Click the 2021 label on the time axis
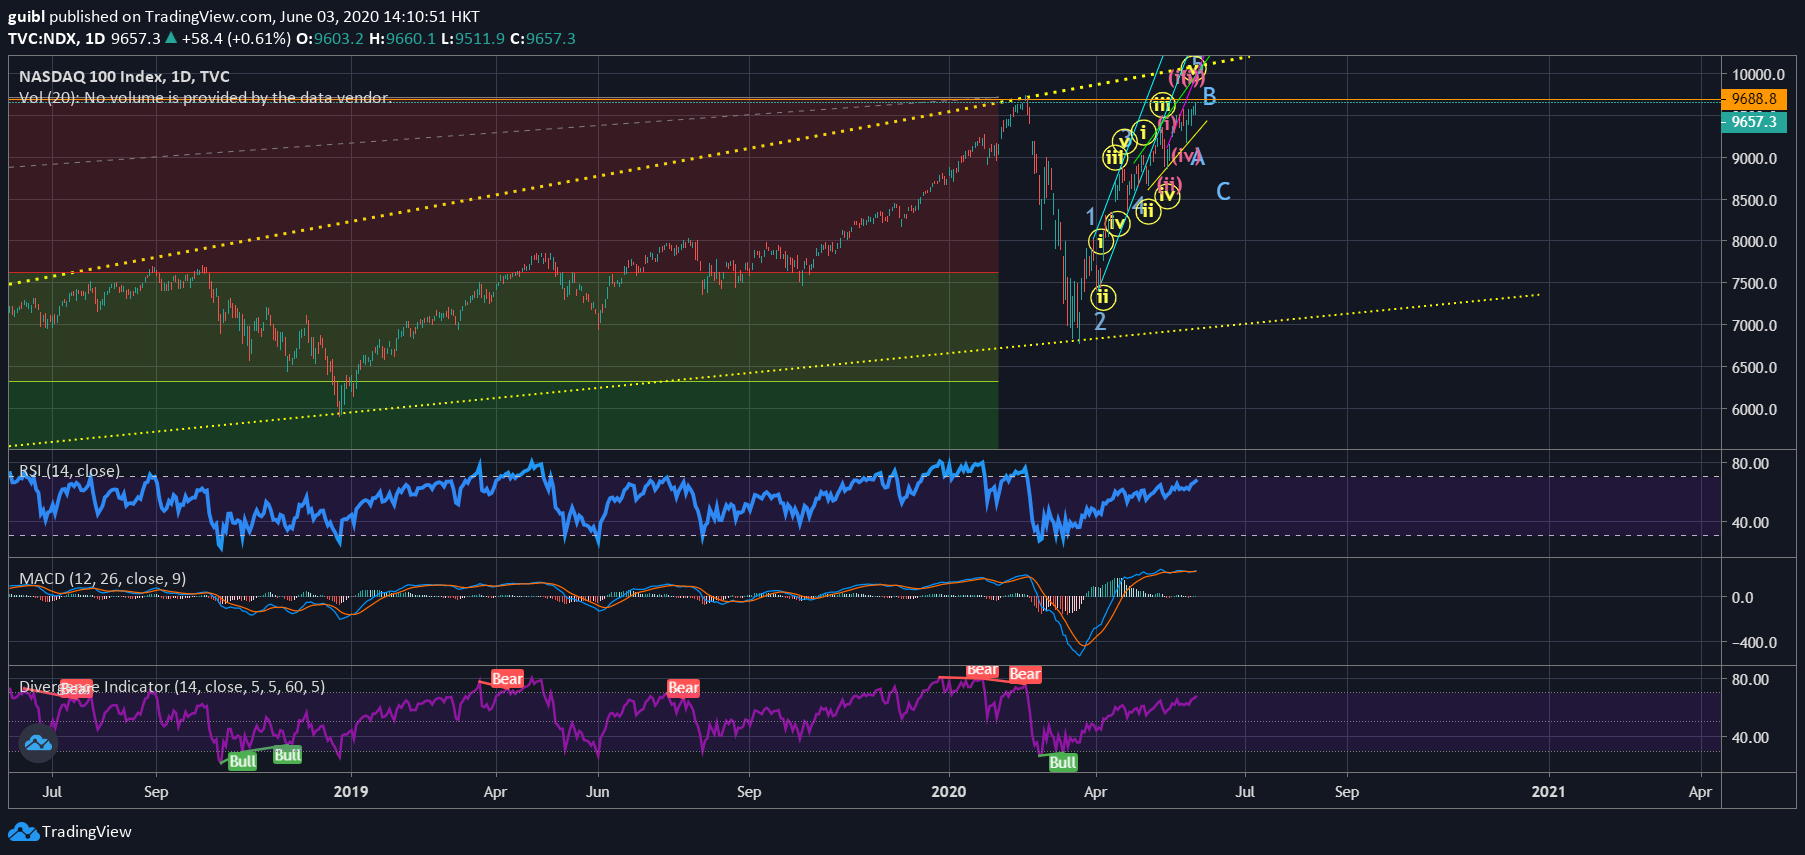 pyautogui.click(x=1549, y=792)
